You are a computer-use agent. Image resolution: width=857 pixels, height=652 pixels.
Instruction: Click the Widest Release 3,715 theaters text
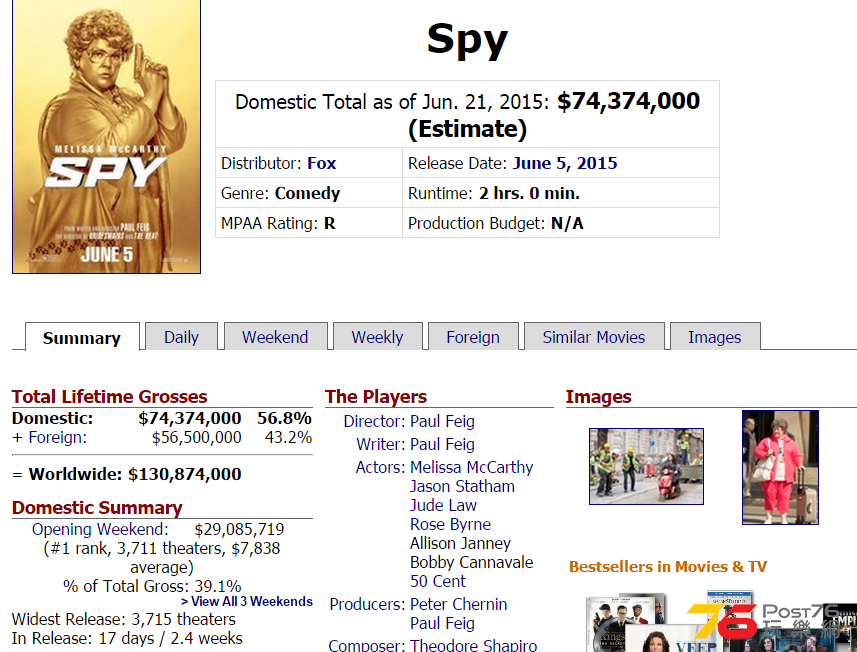tap(124, 619)
